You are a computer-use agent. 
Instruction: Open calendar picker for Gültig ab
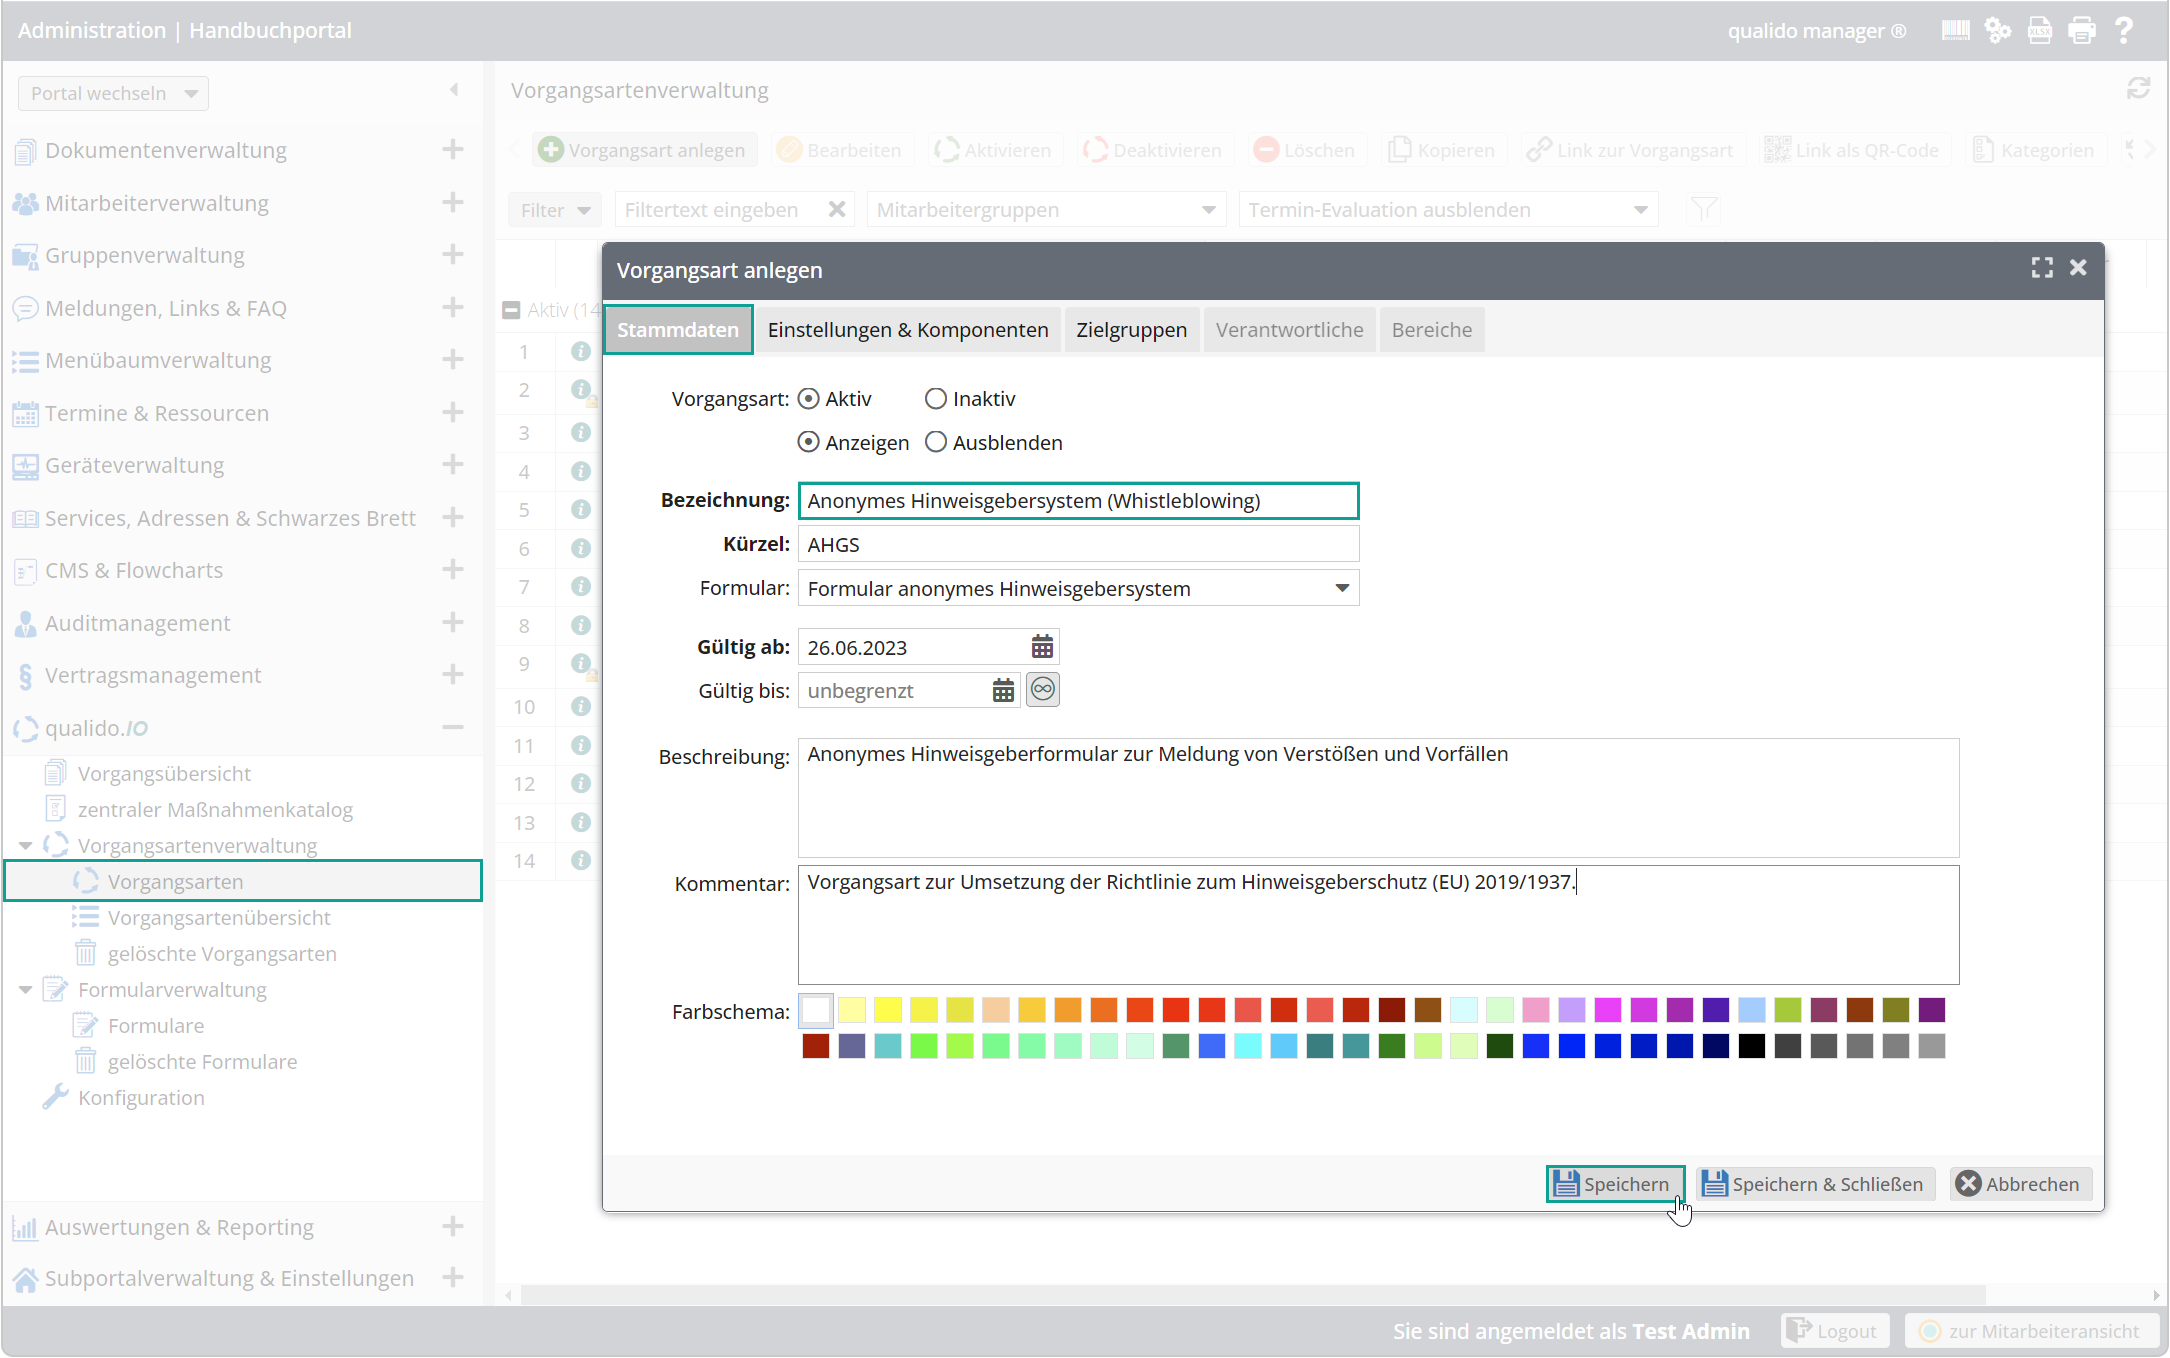pos(1042,647)
